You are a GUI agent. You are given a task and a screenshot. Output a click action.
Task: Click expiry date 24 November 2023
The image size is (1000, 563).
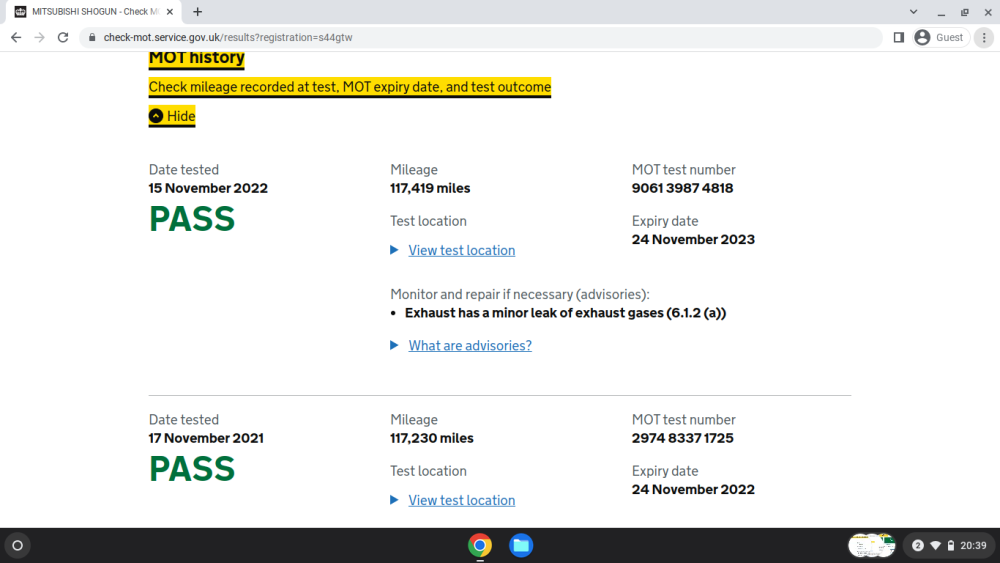click(x=693, y=240)
